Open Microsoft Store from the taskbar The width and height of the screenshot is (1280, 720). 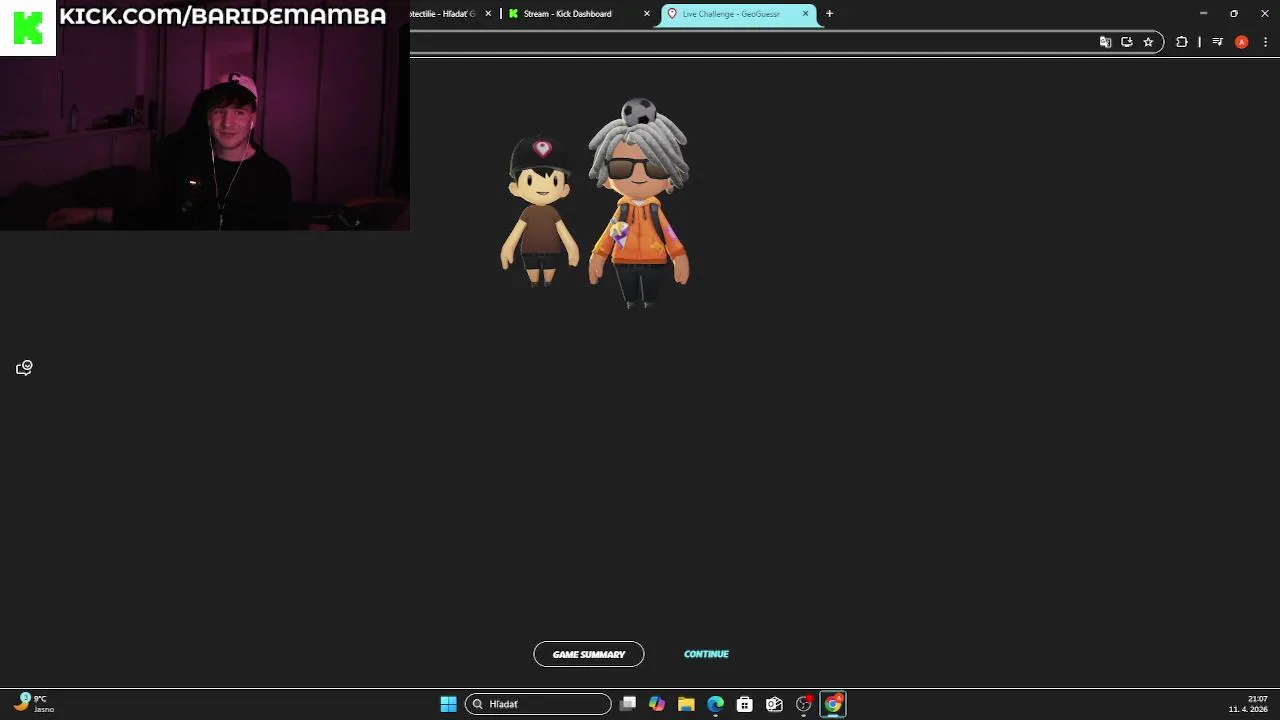point(745,704)
